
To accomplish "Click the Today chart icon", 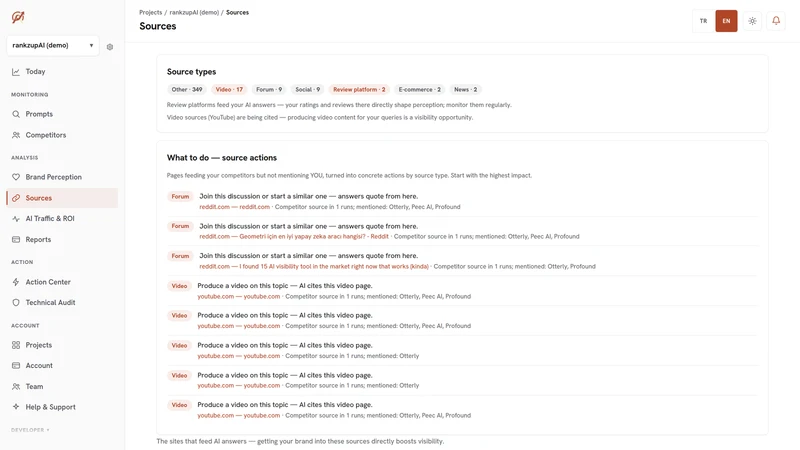I will coord(16,72).
